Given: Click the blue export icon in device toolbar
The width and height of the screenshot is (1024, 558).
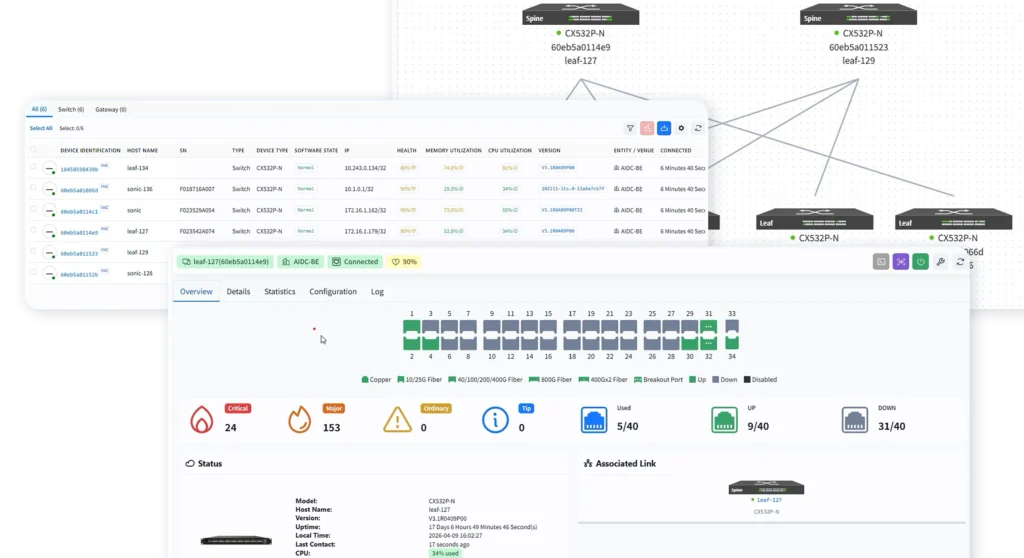Looking at the screenshot, I should (x=664, y=129).
